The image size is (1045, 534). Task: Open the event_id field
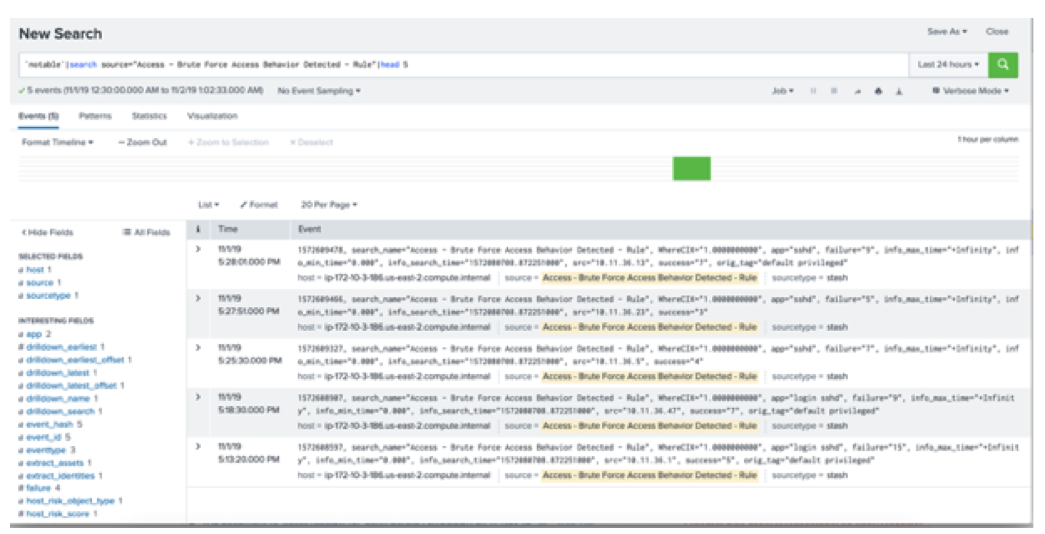point(44,437)
